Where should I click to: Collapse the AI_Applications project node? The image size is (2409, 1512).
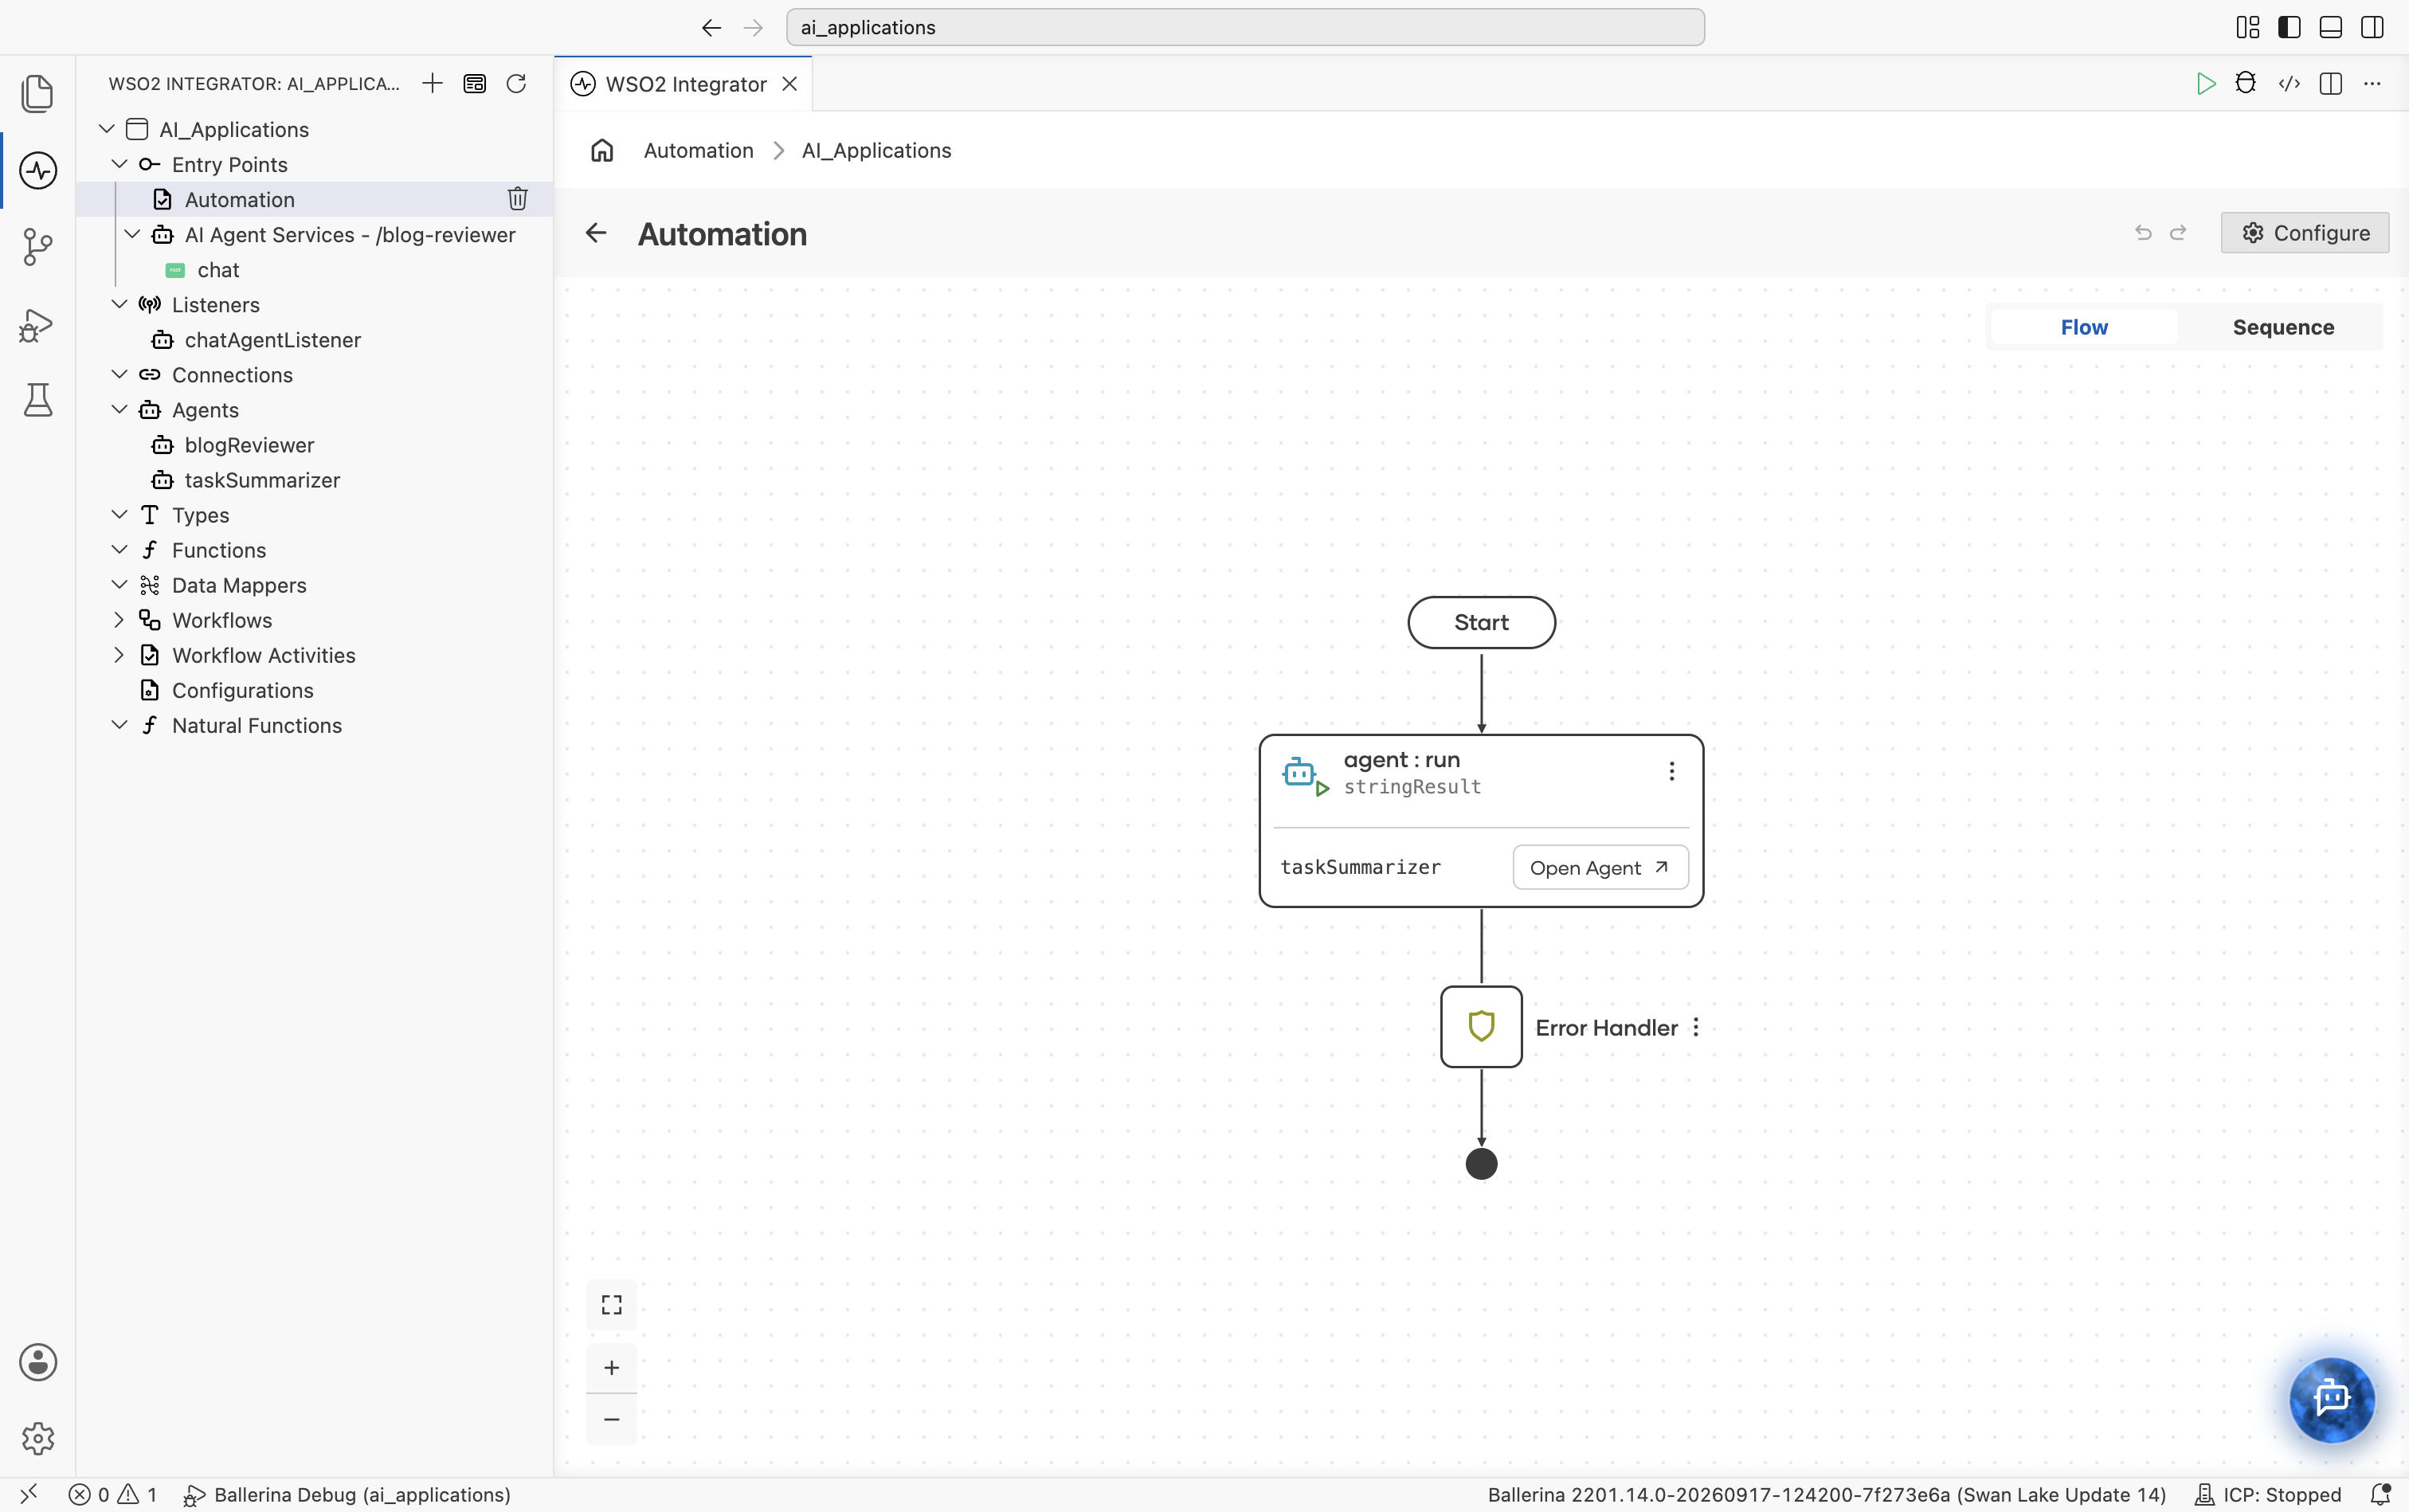(x=107, y=129)
